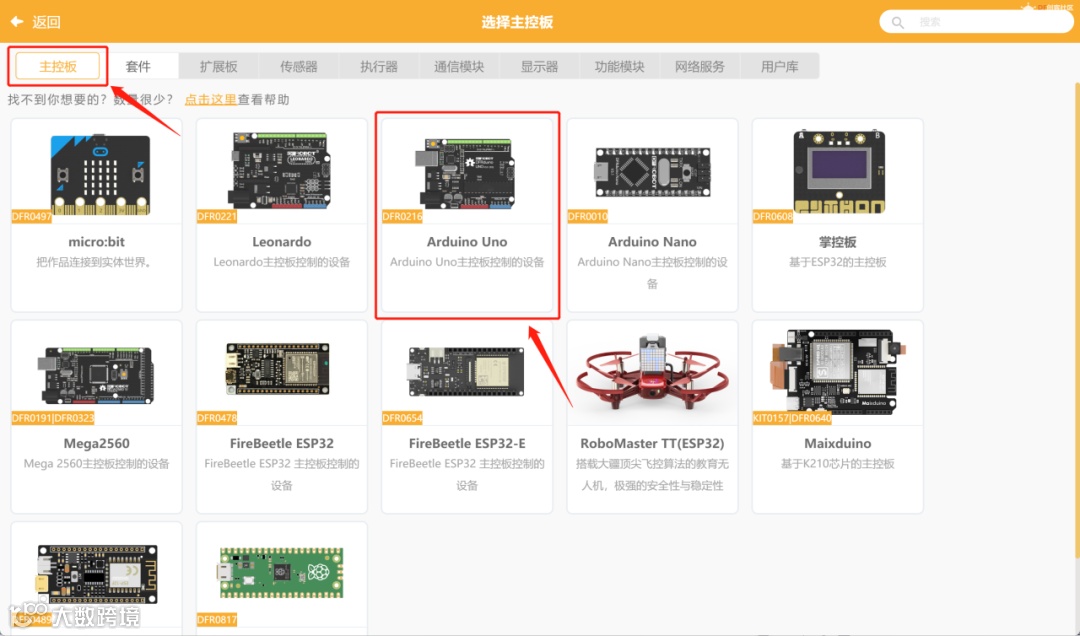1080x636 pixels.
Task: Open the 通信模块 tab
Action: (459, 66)
